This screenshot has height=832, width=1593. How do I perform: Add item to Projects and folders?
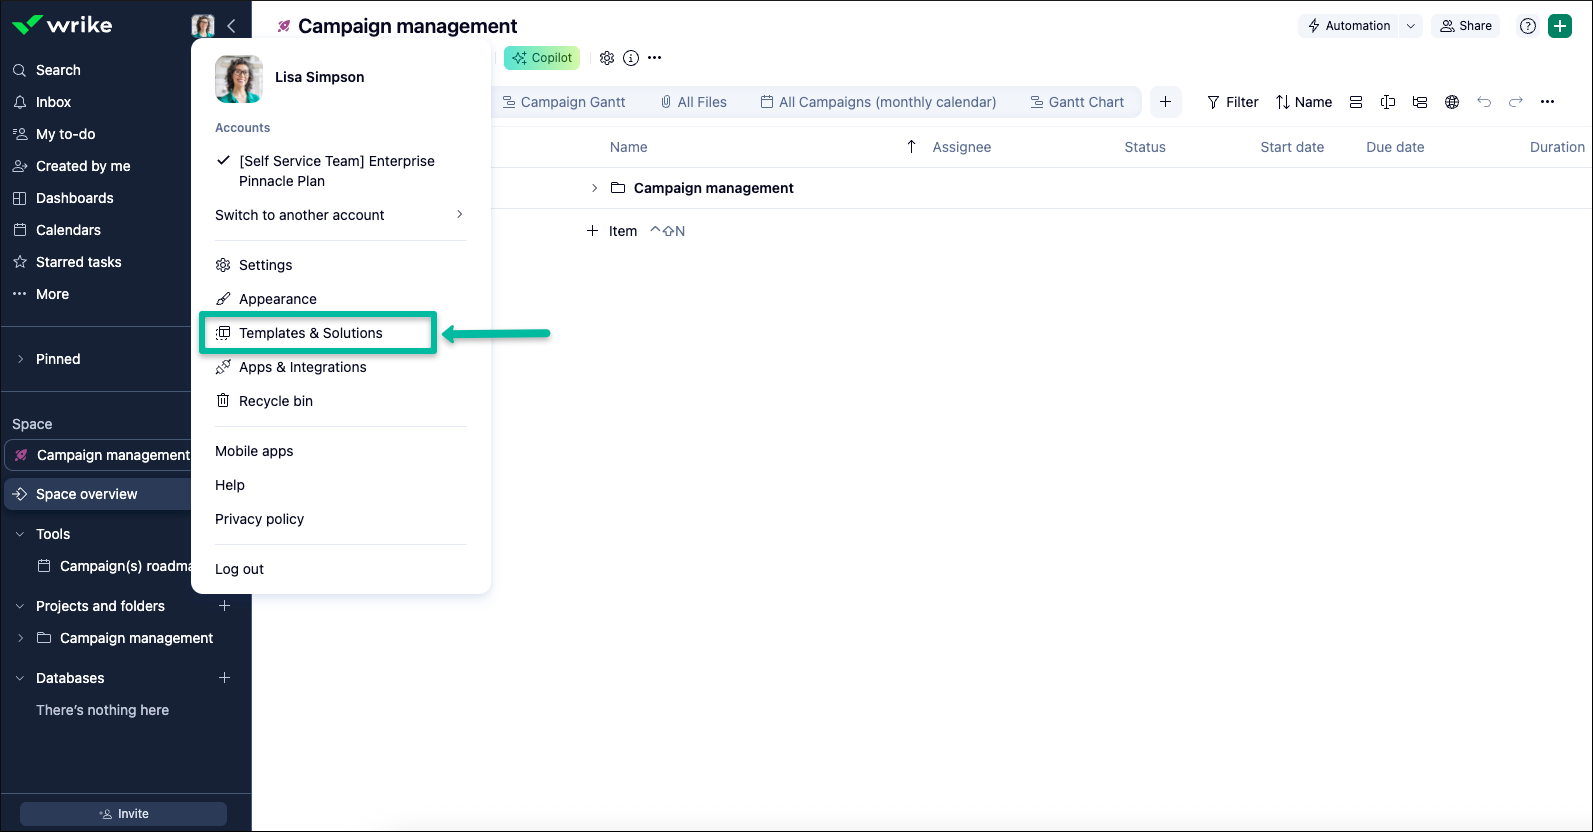click(x=225, y=606)
